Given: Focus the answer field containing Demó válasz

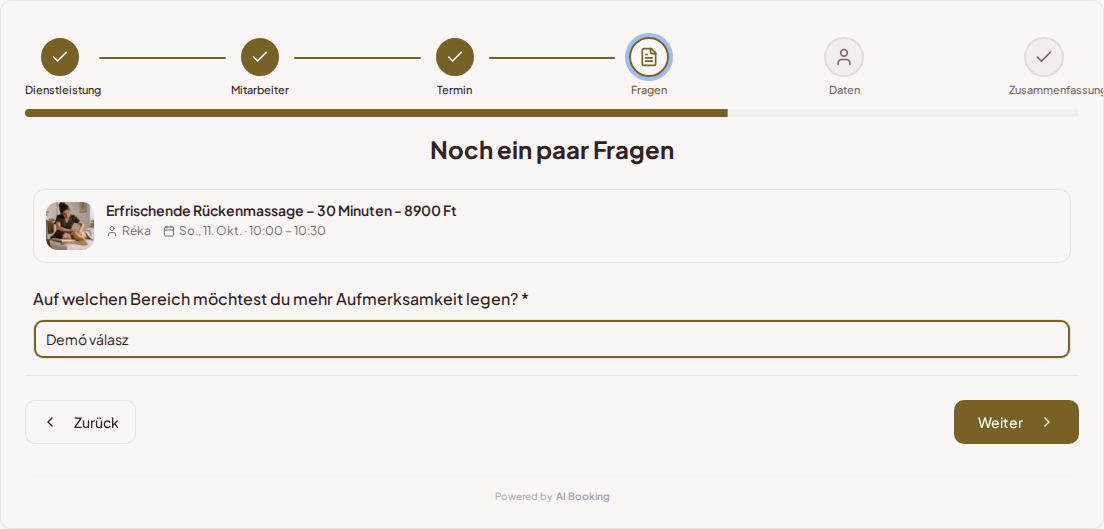Looking at the screenshot, I should (x=552, y=340).
